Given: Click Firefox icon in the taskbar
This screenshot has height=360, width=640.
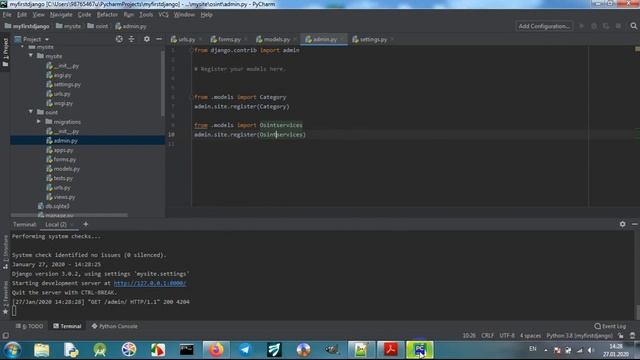Looking at the screenshot, I should [x=216, y=350].
